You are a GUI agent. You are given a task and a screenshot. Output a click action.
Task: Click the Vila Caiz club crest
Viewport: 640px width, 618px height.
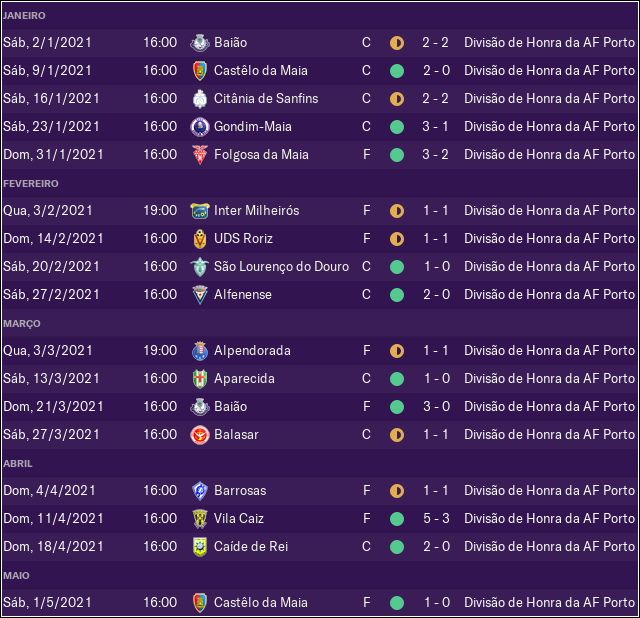click(200, 519)
